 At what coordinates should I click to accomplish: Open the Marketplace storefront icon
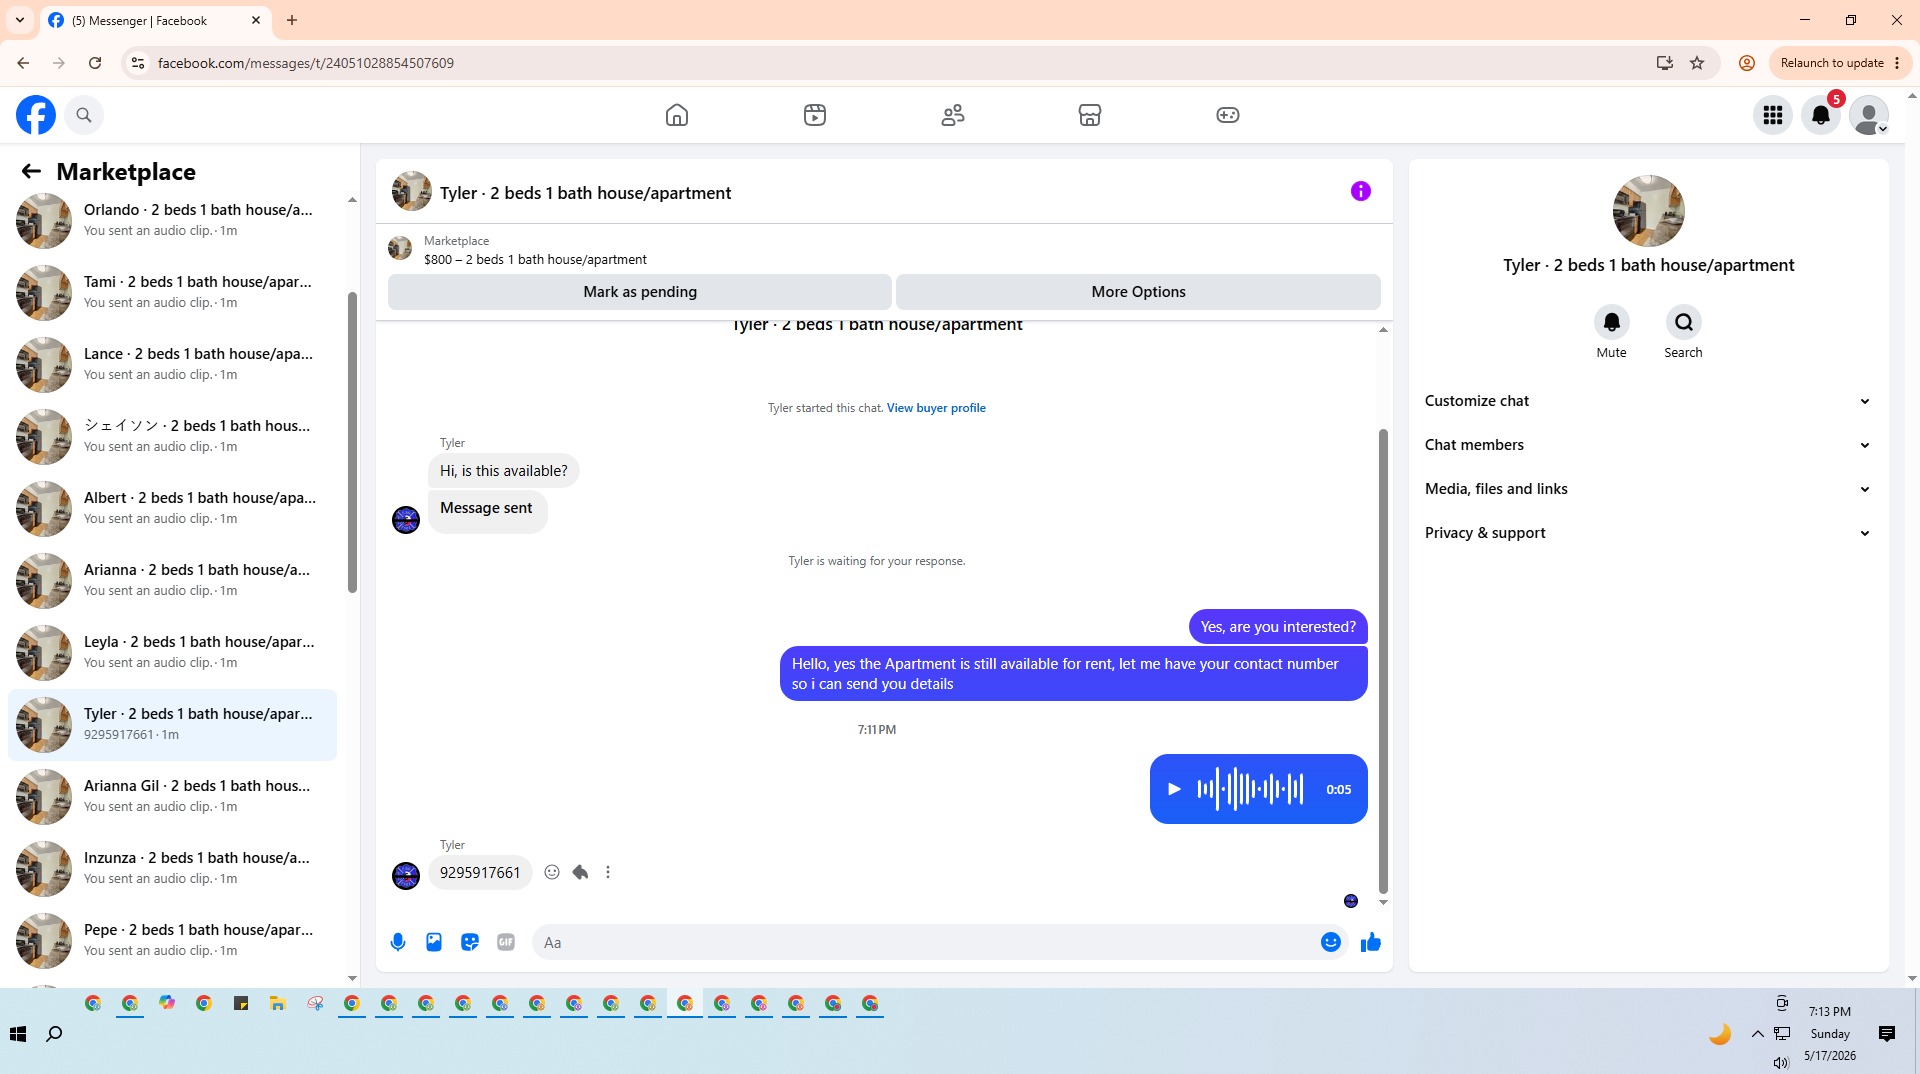1090,115
